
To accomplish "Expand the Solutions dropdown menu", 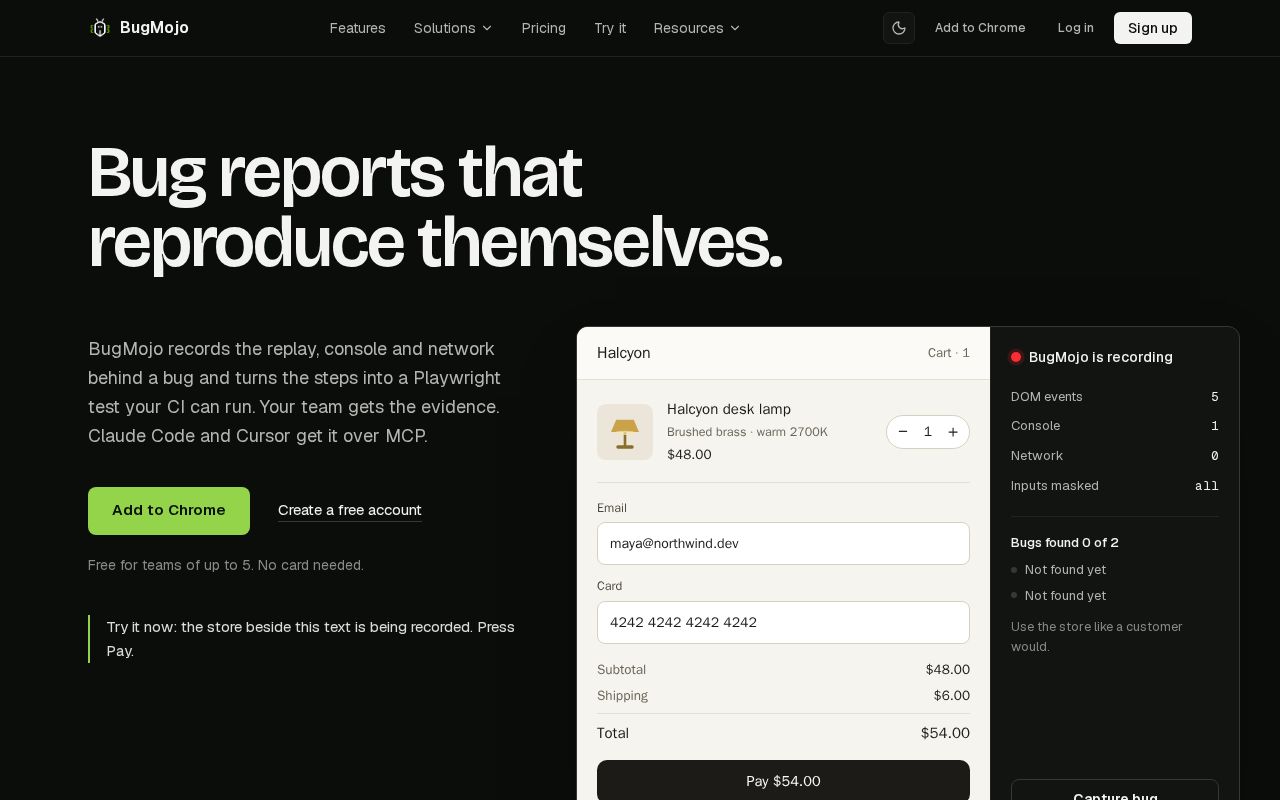I will pos(453,28).
